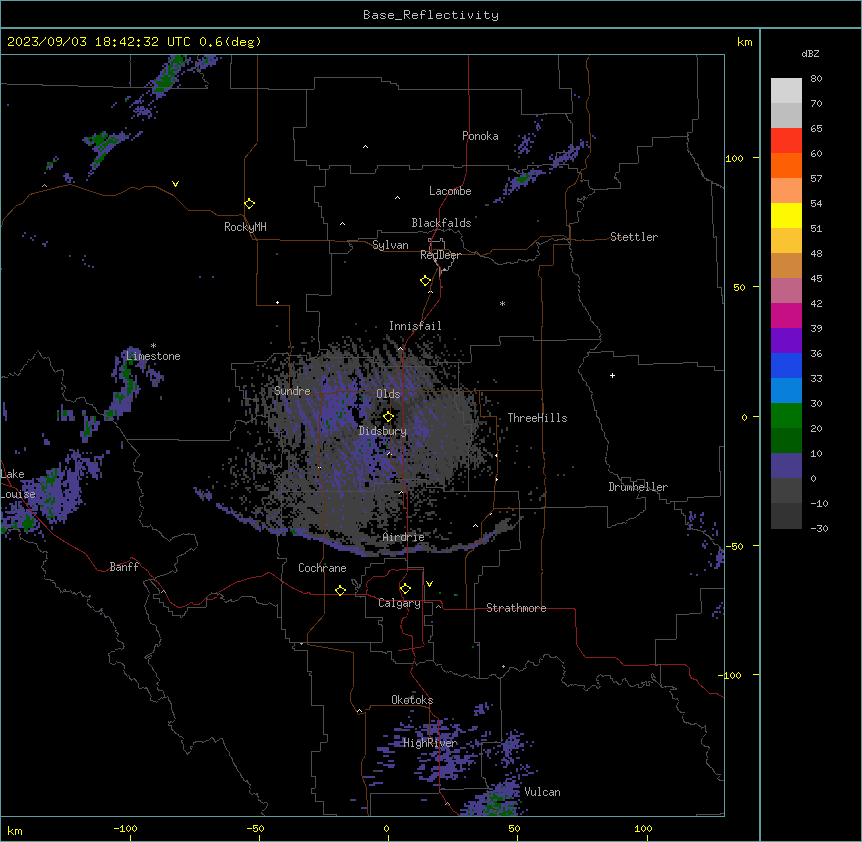Click the km unit label at bottom left
The width and height of the screenshot is (862, 842).
[15, 830]
